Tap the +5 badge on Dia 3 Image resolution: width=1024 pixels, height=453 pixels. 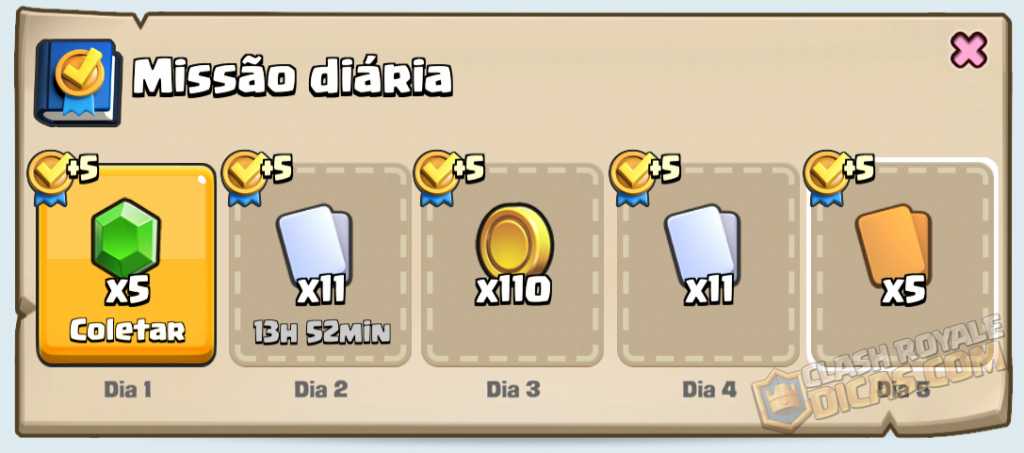pos(449,176)
